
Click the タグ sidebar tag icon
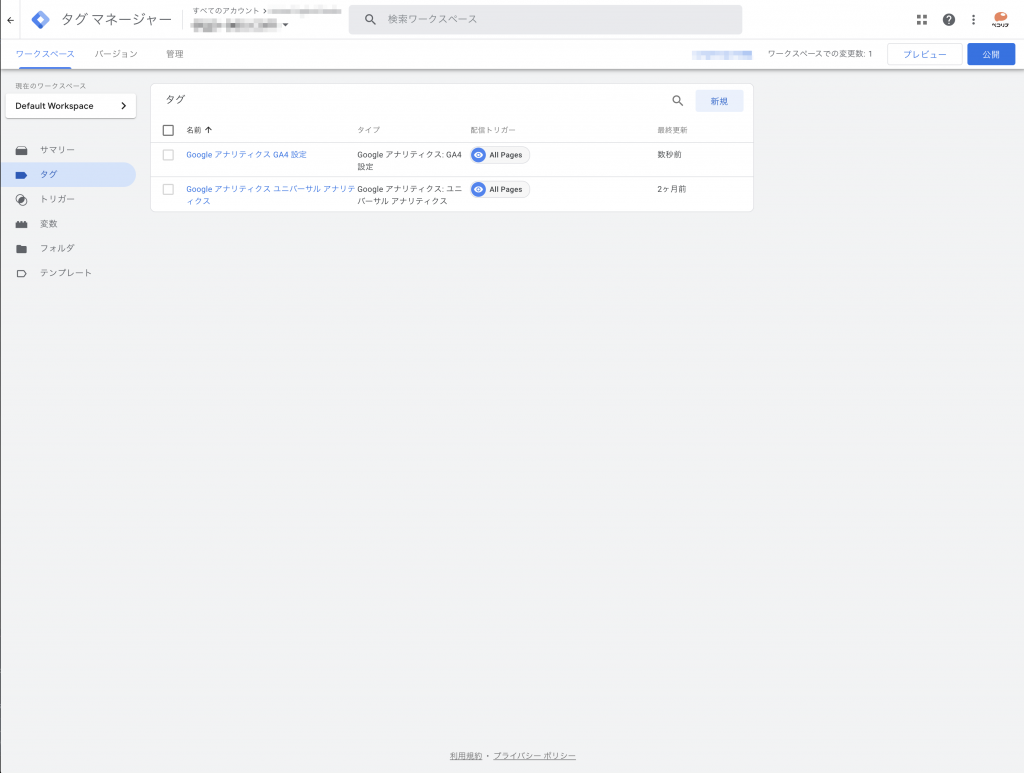(x=22, y=175)
